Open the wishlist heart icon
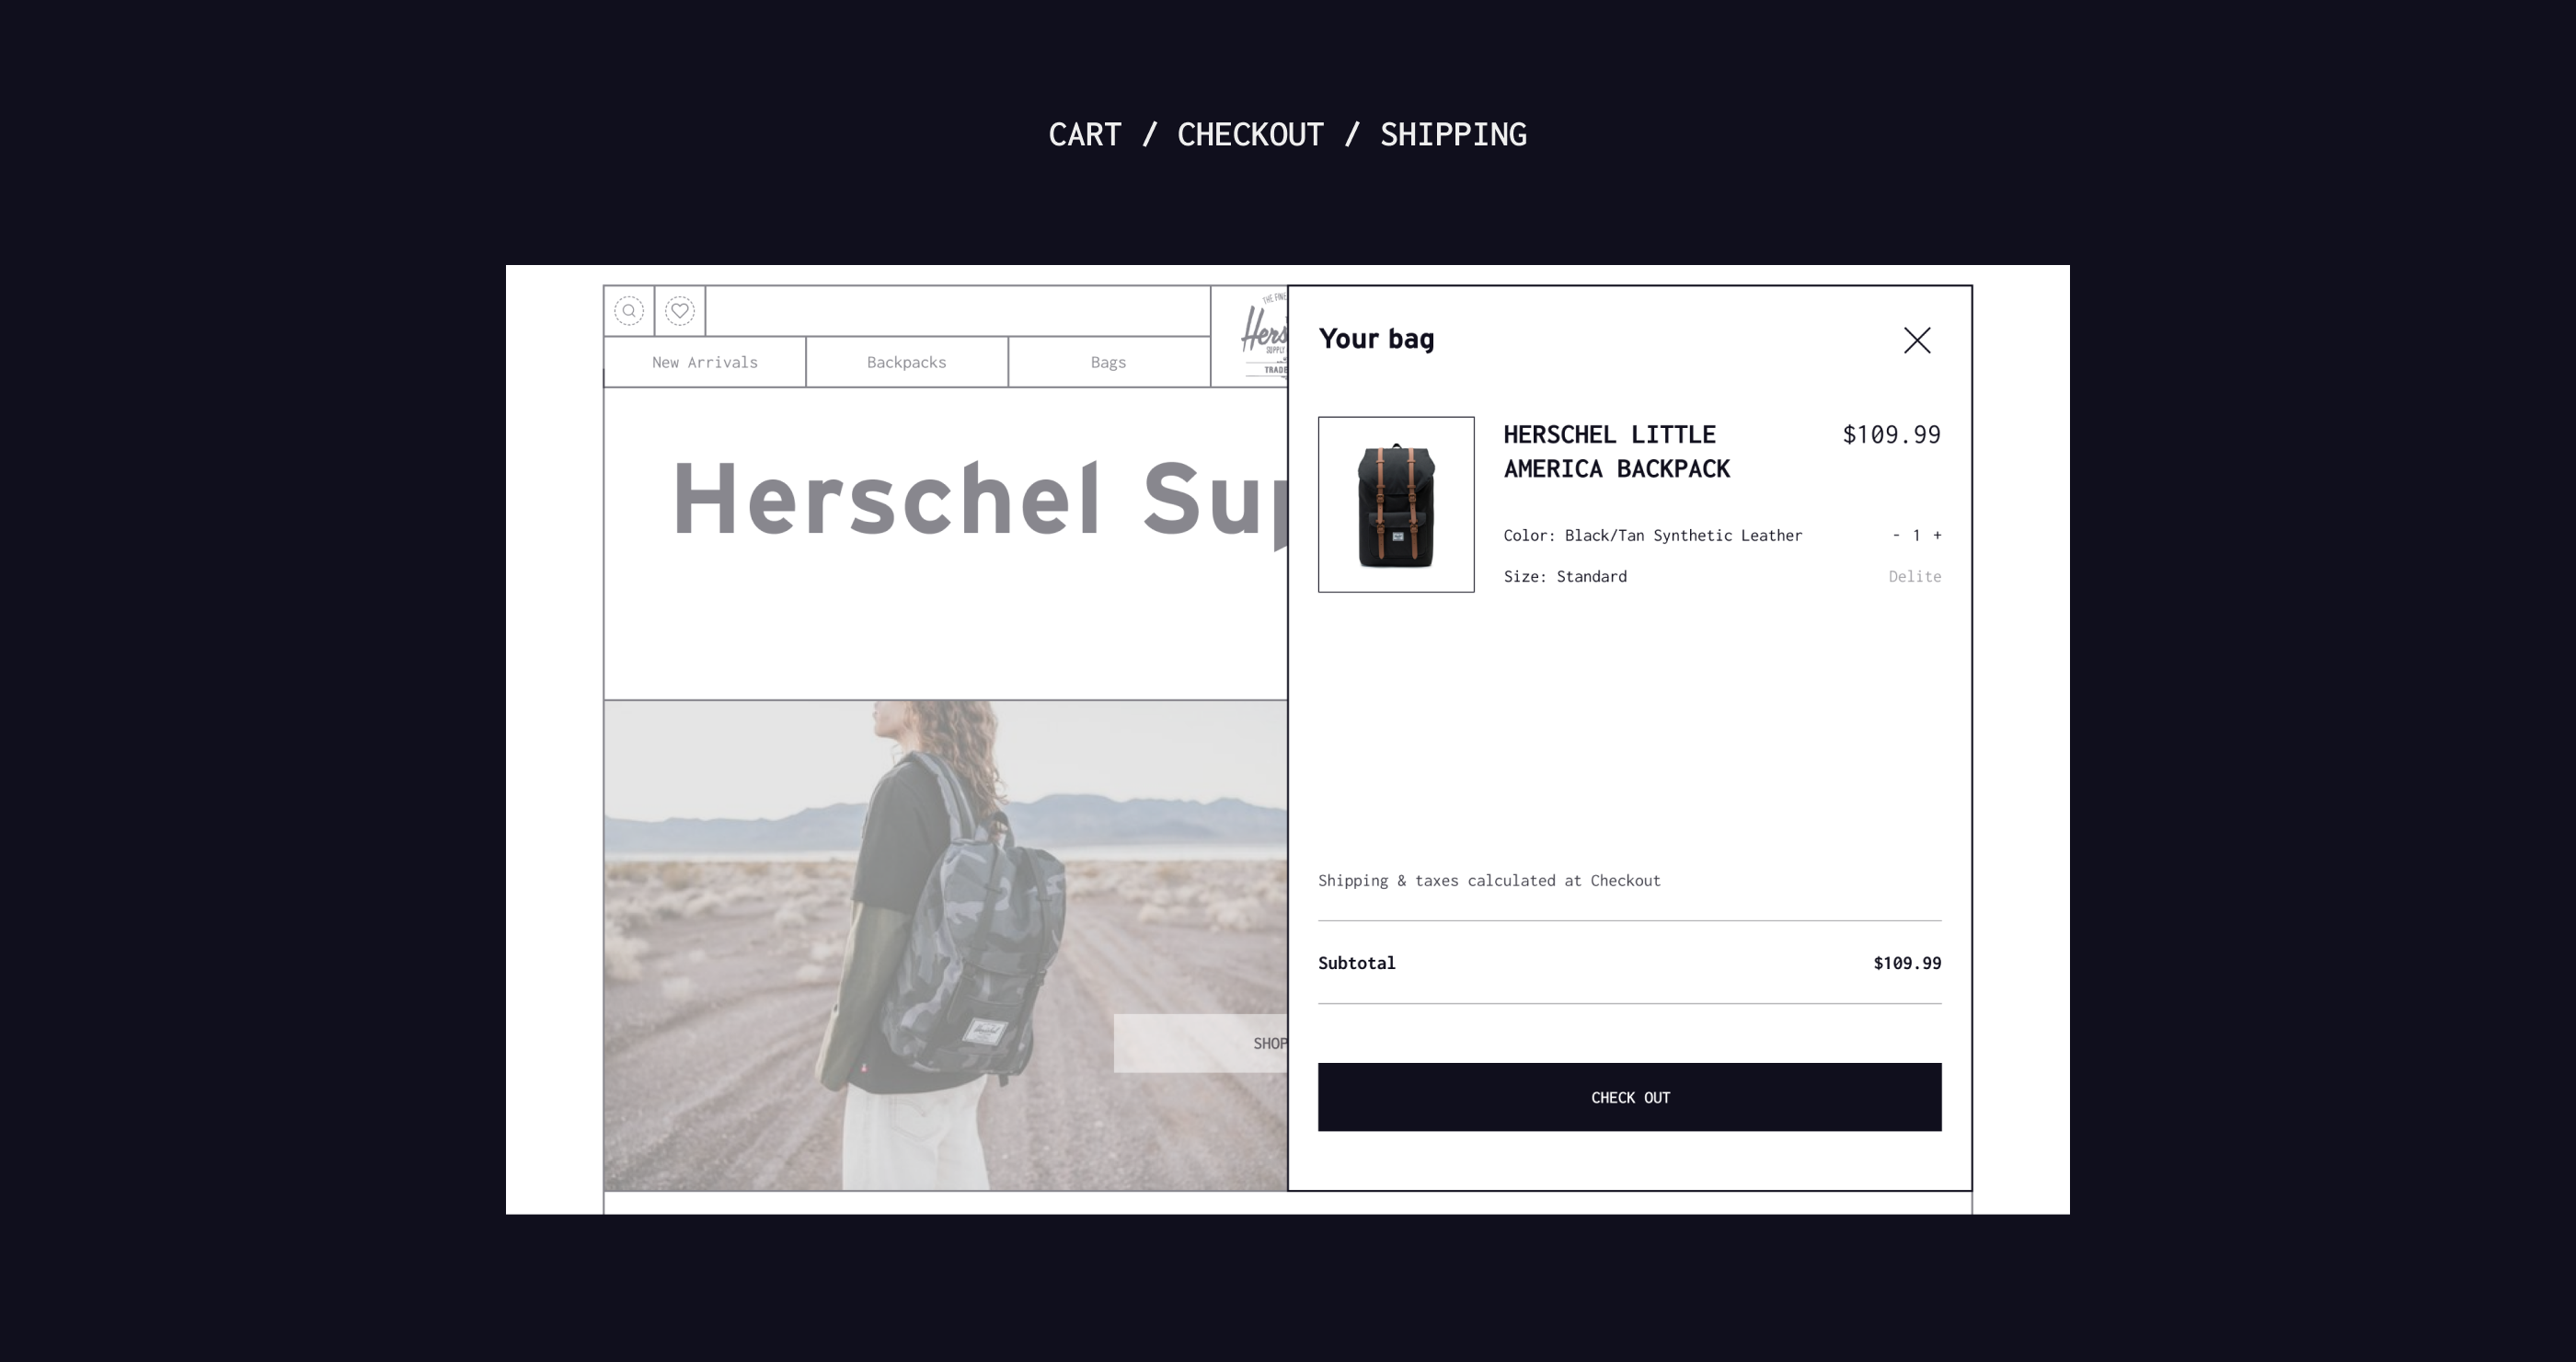The width and height of the screenshot is (2576, 1362). tap(680, 311)
